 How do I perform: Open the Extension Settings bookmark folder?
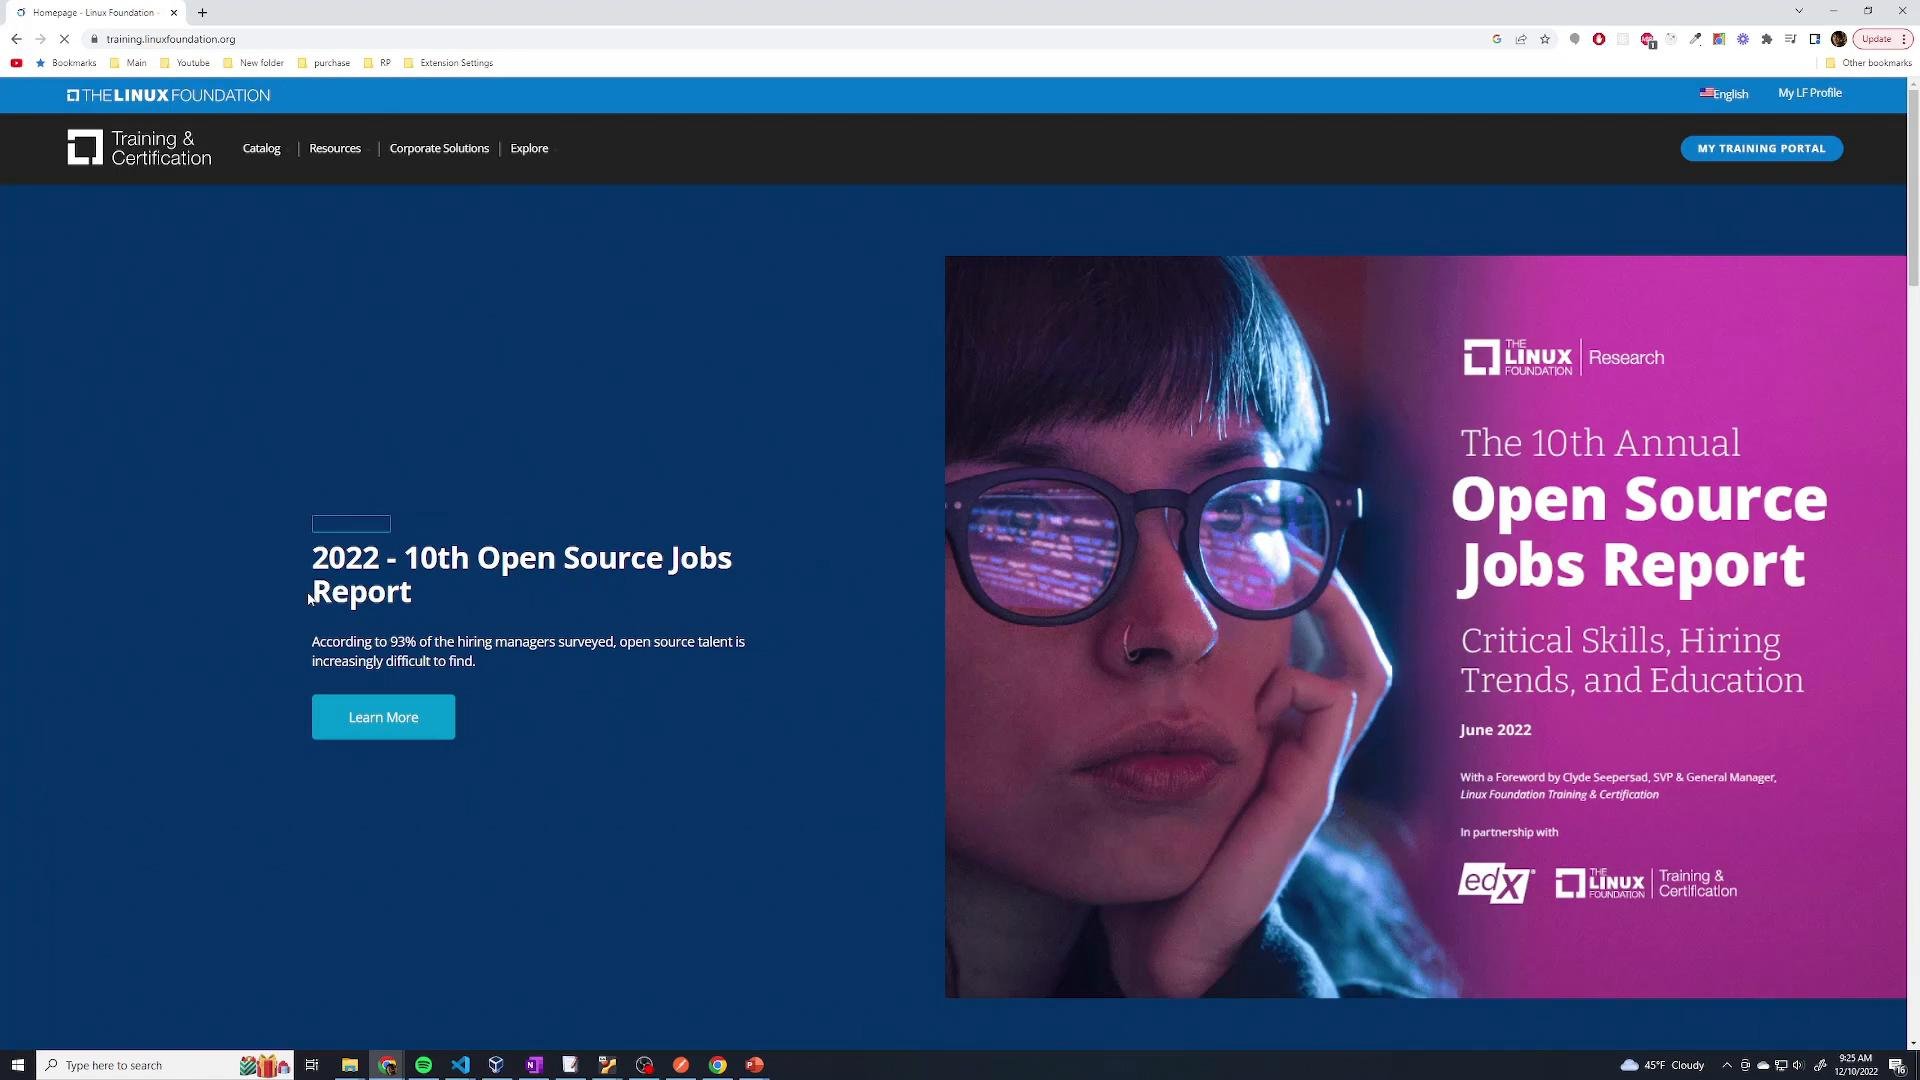448,63
